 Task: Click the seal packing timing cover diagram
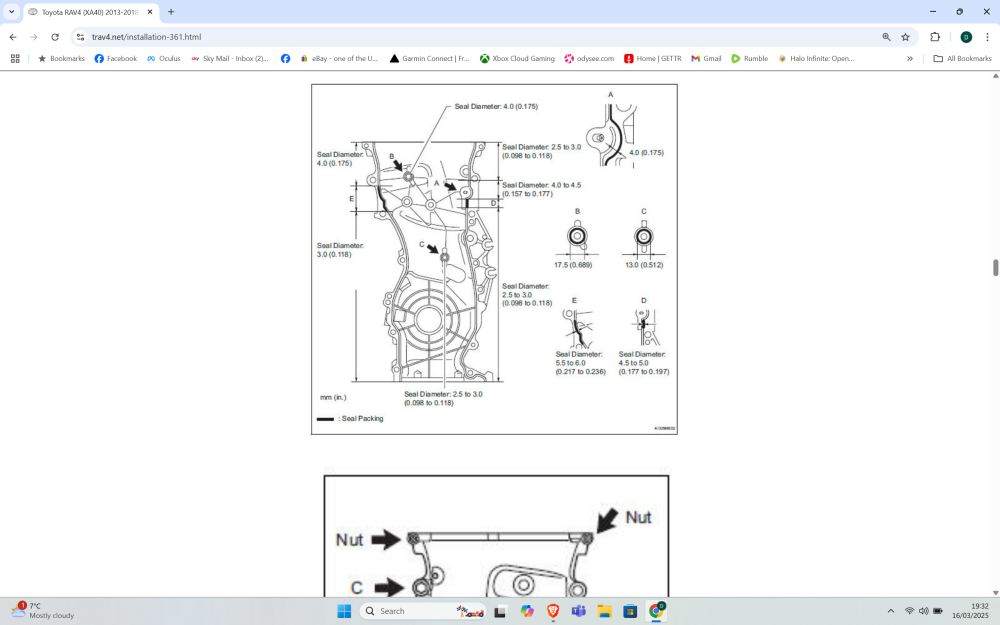[x=494, y=260]
